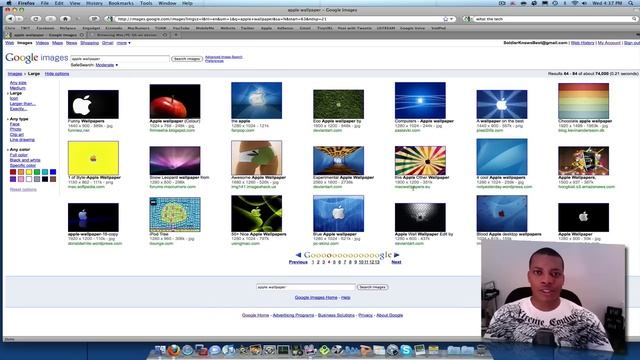
Task: Switch to the second browser tab
Action: pos(129,35)
